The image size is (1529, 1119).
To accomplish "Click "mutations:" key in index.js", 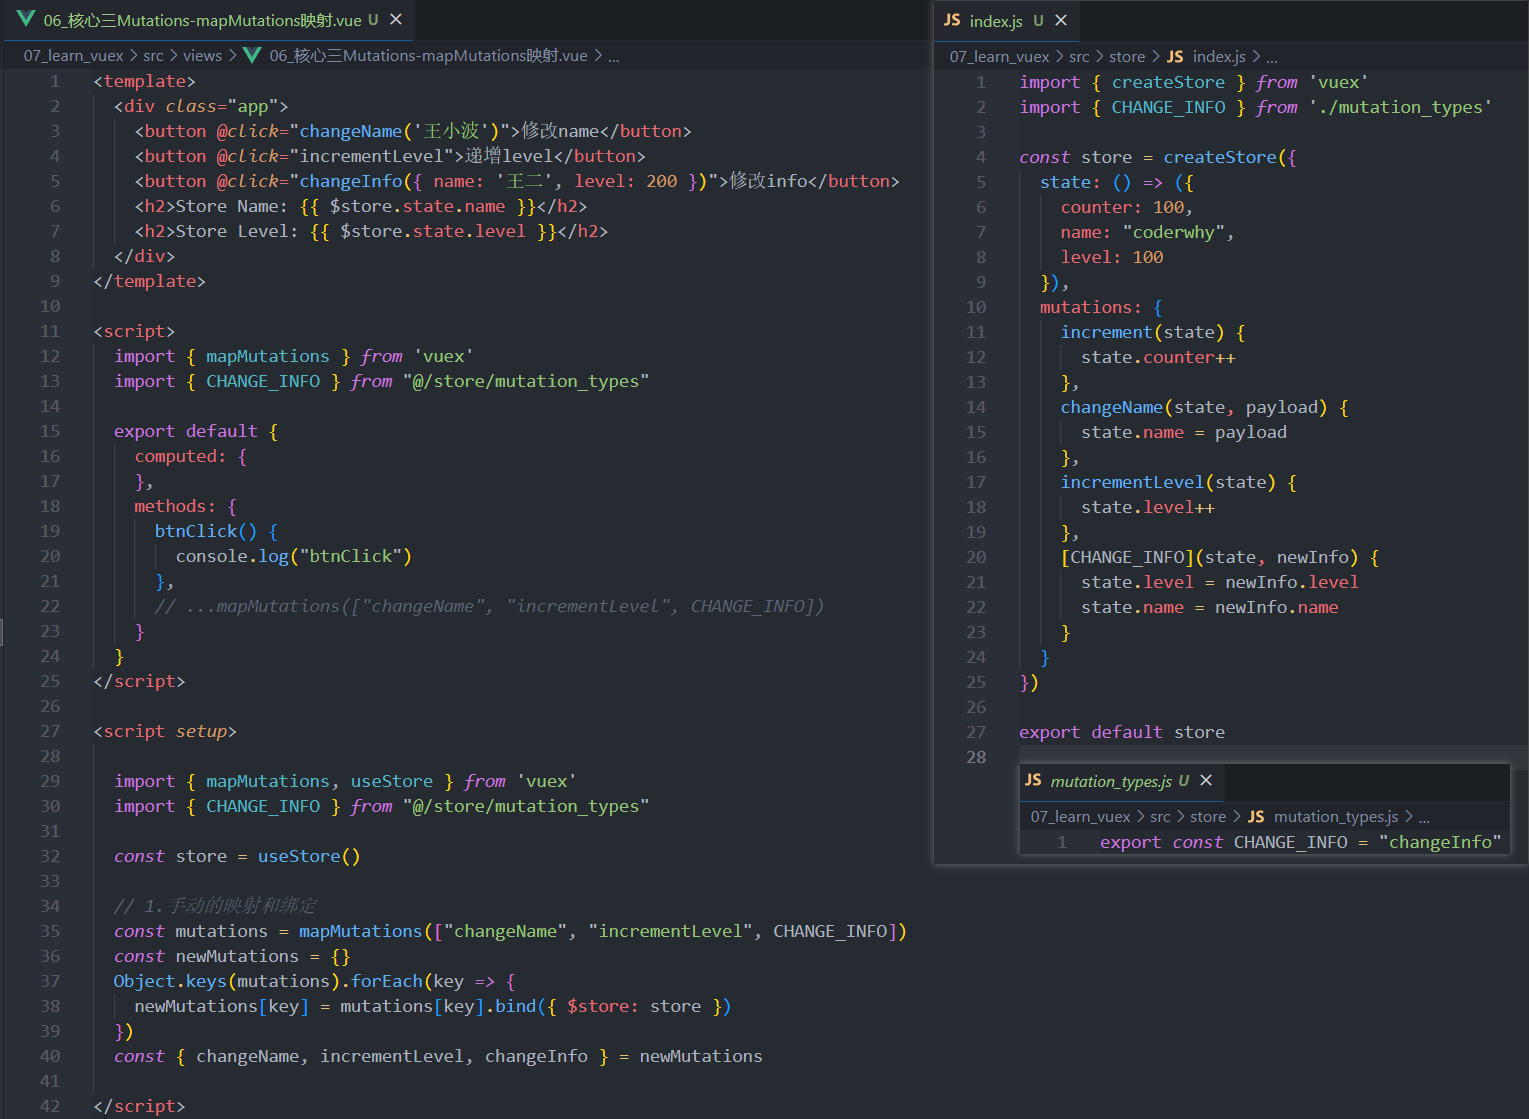I will point(1090,307).
